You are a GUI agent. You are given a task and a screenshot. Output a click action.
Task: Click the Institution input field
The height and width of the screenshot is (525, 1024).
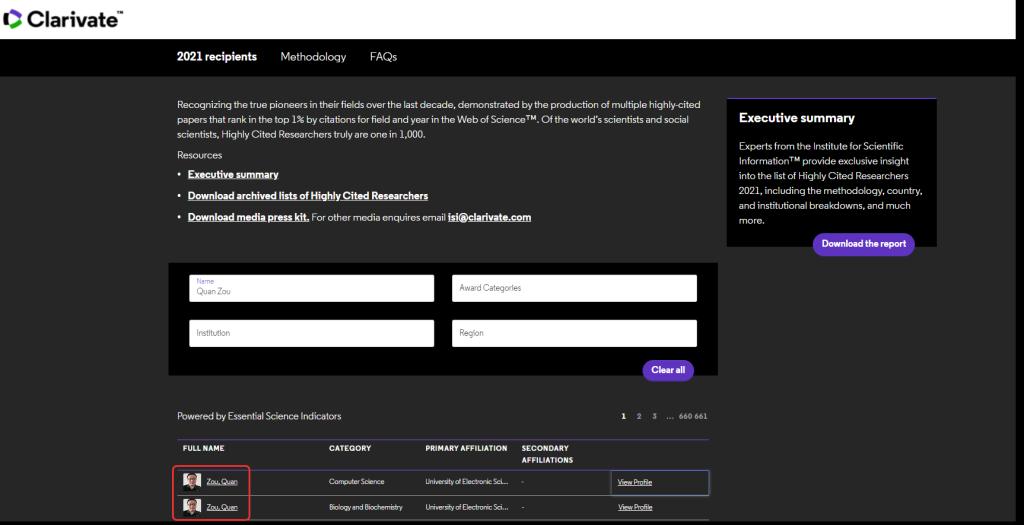coord(312,333)
